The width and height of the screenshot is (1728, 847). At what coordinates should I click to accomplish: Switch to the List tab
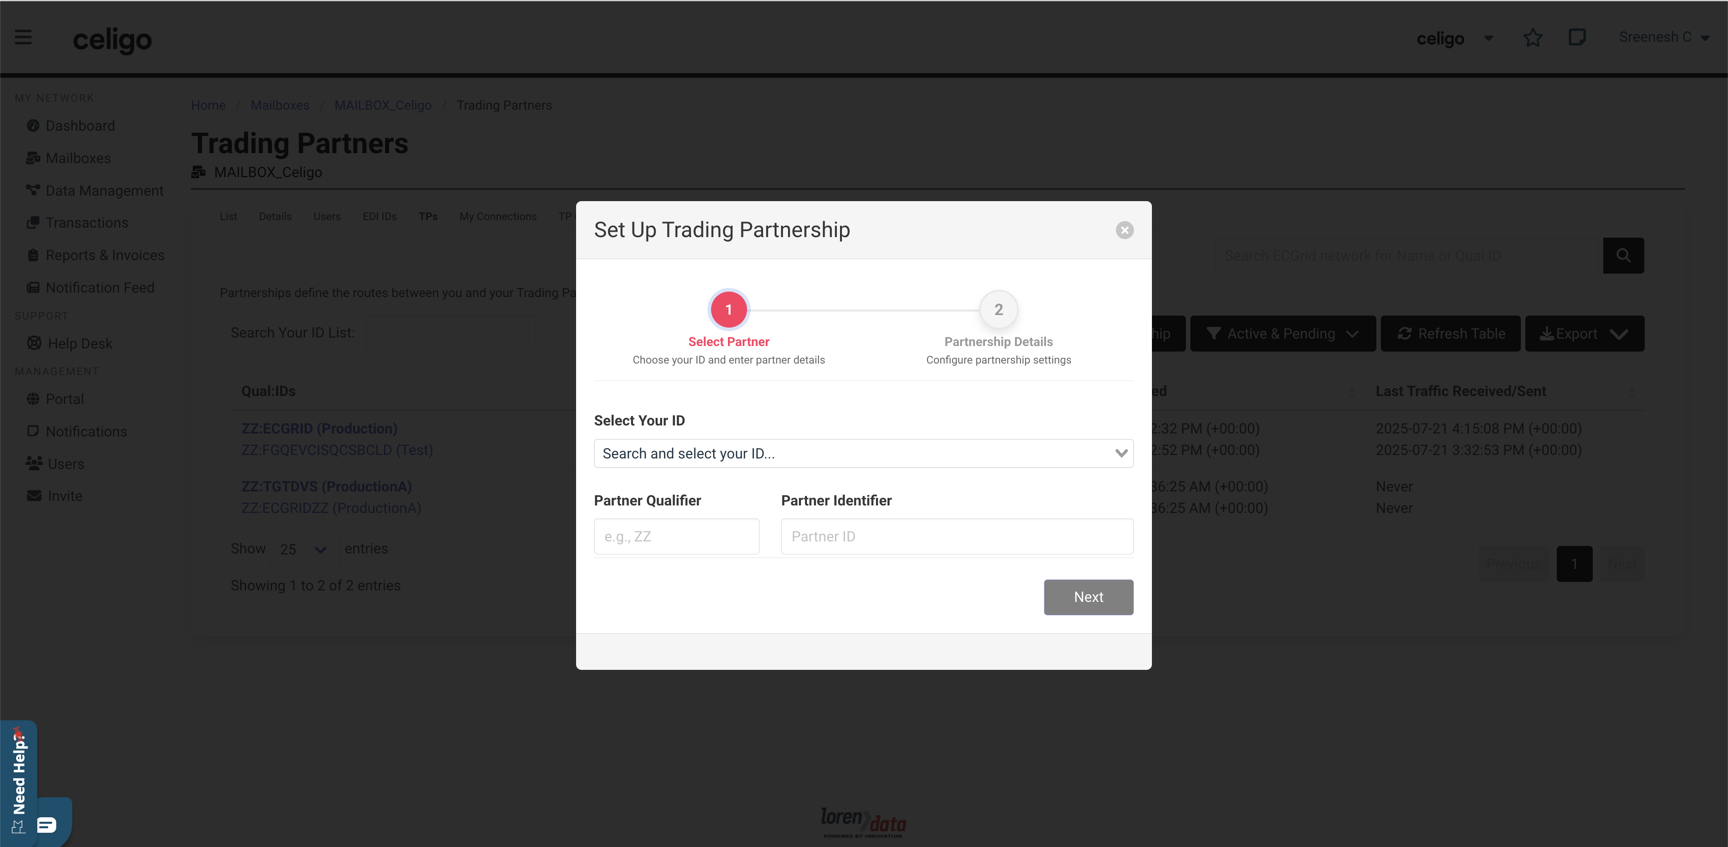(228, 216)
